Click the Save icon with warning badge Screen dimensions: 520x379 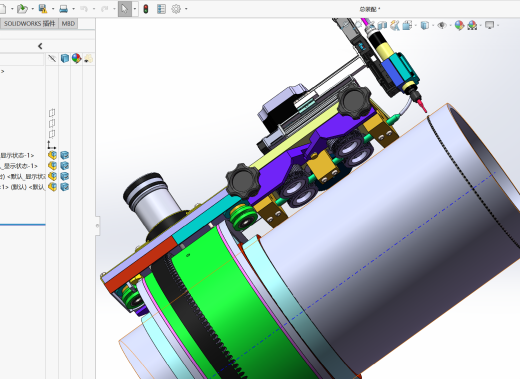43,9
